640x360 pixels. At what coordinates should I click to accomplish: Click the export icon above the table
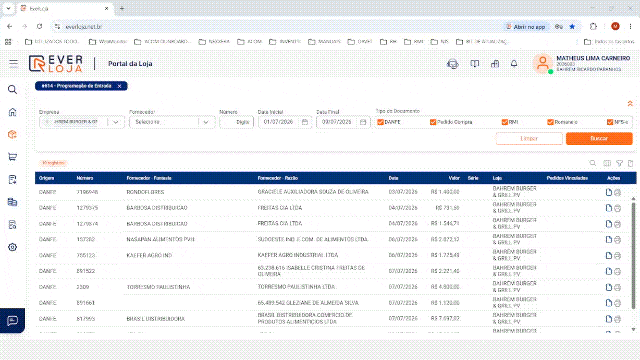click(x=631, y=163)
